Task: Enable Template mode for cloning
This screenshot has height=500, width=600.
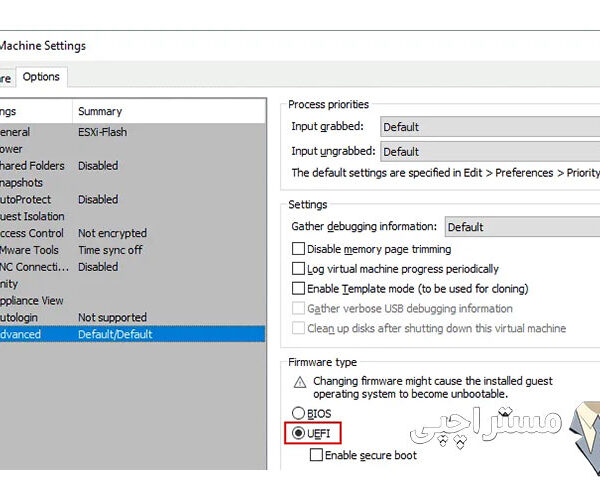Action: [298, 289]
